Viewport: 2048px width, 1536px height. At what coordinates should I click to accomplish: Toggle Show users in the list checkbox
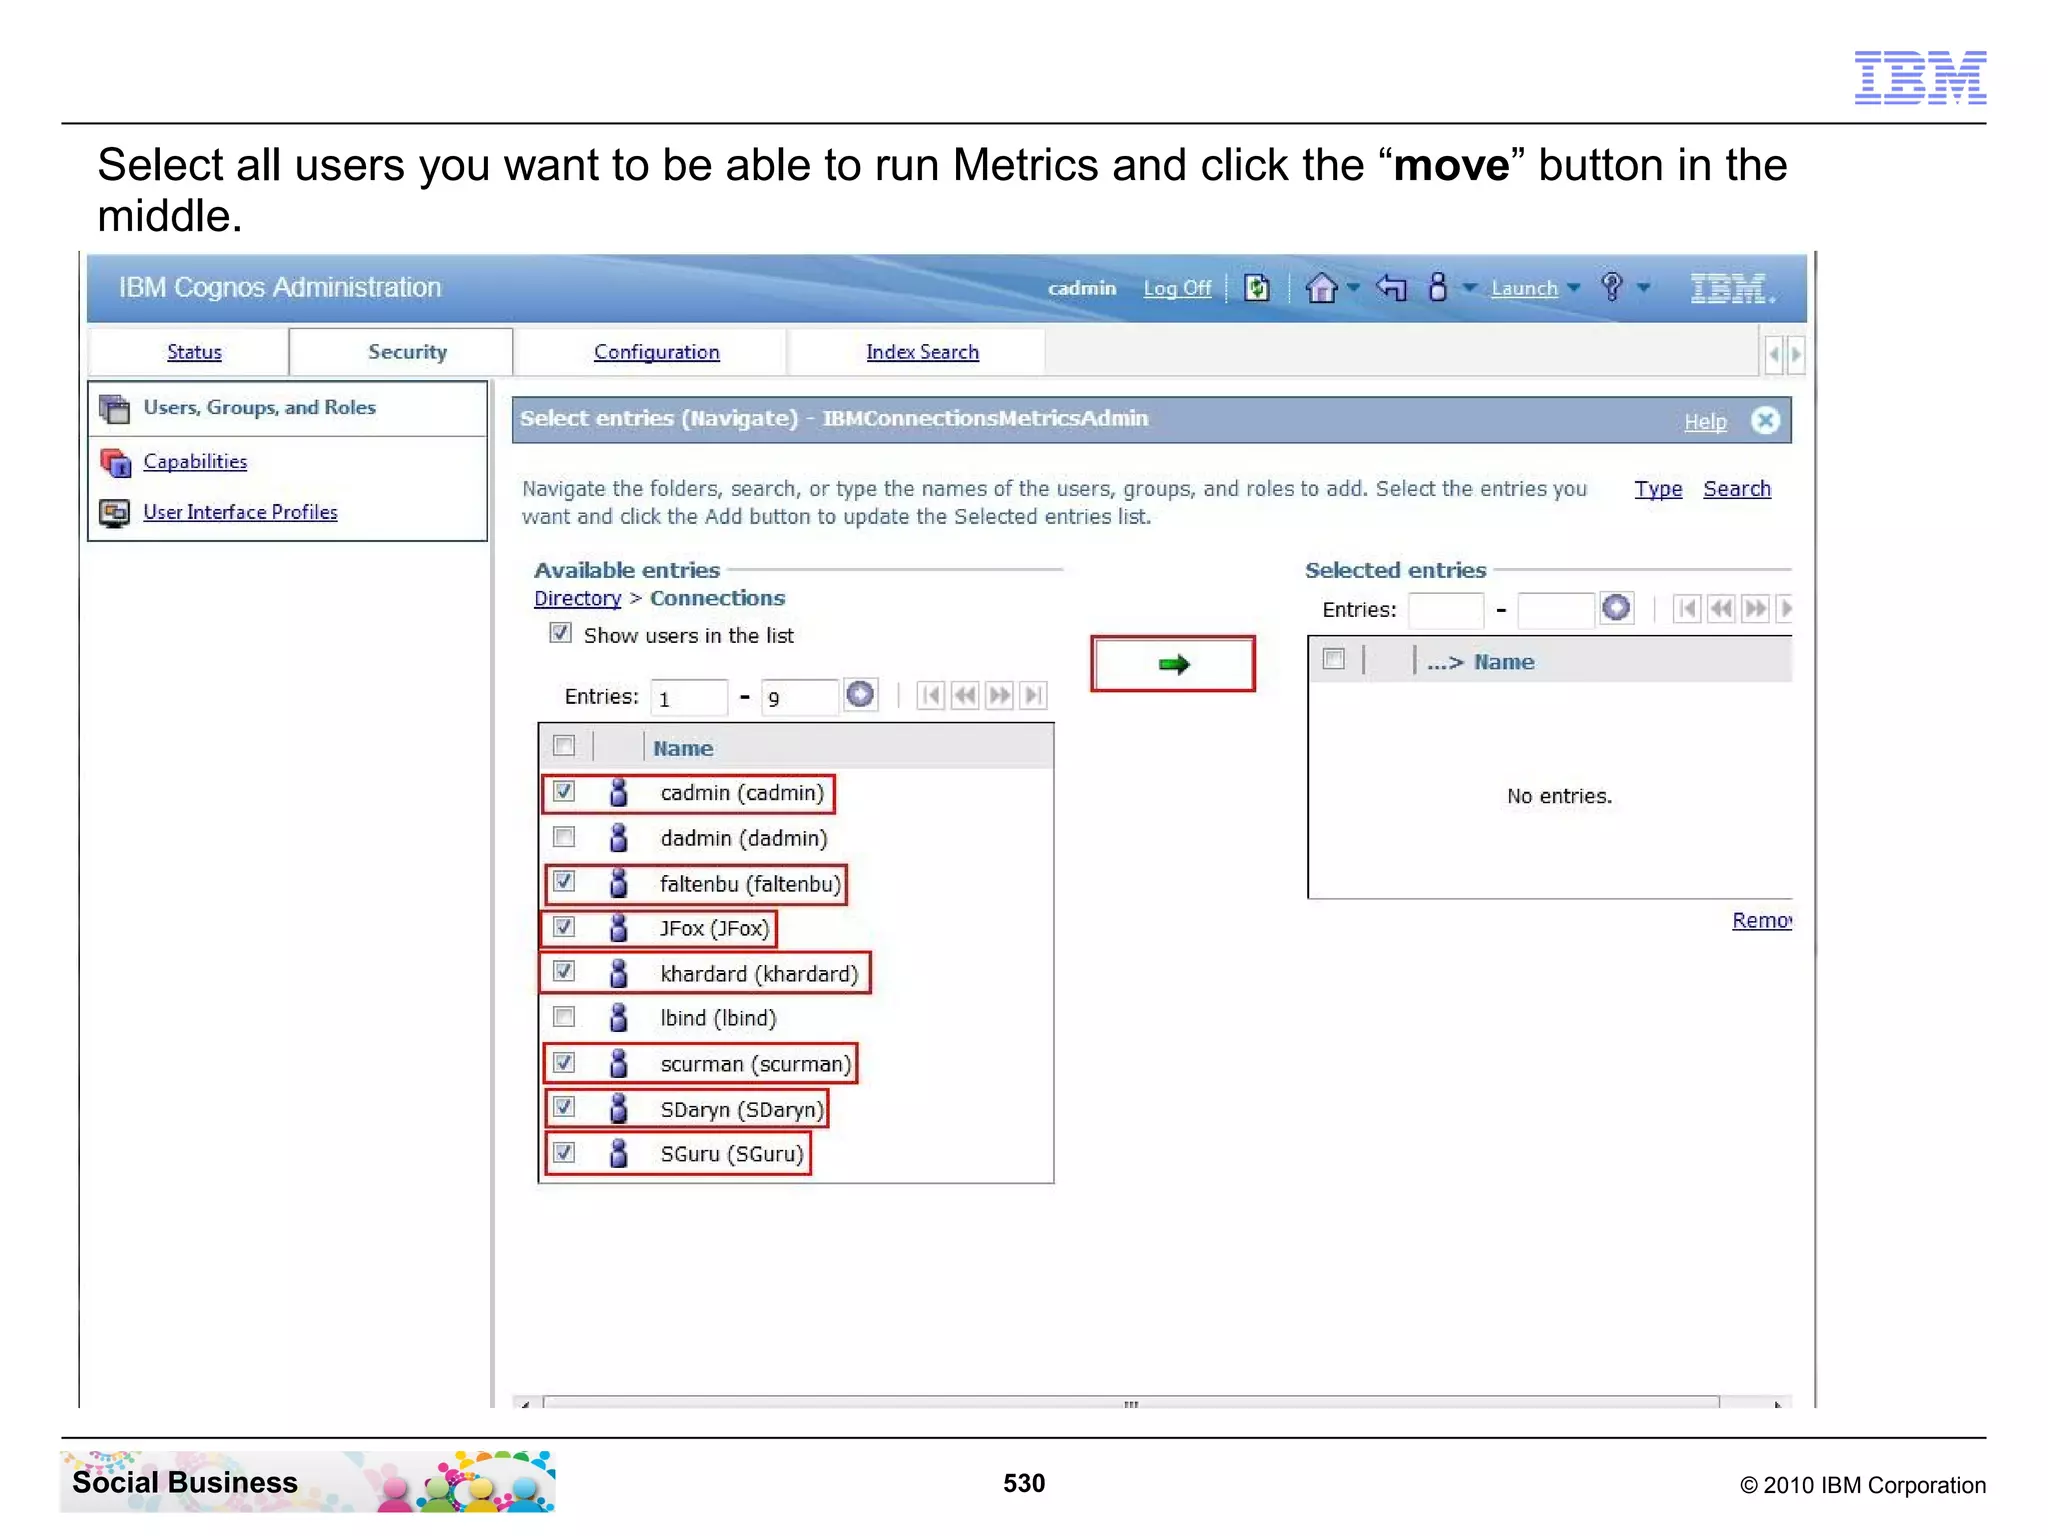560,633
